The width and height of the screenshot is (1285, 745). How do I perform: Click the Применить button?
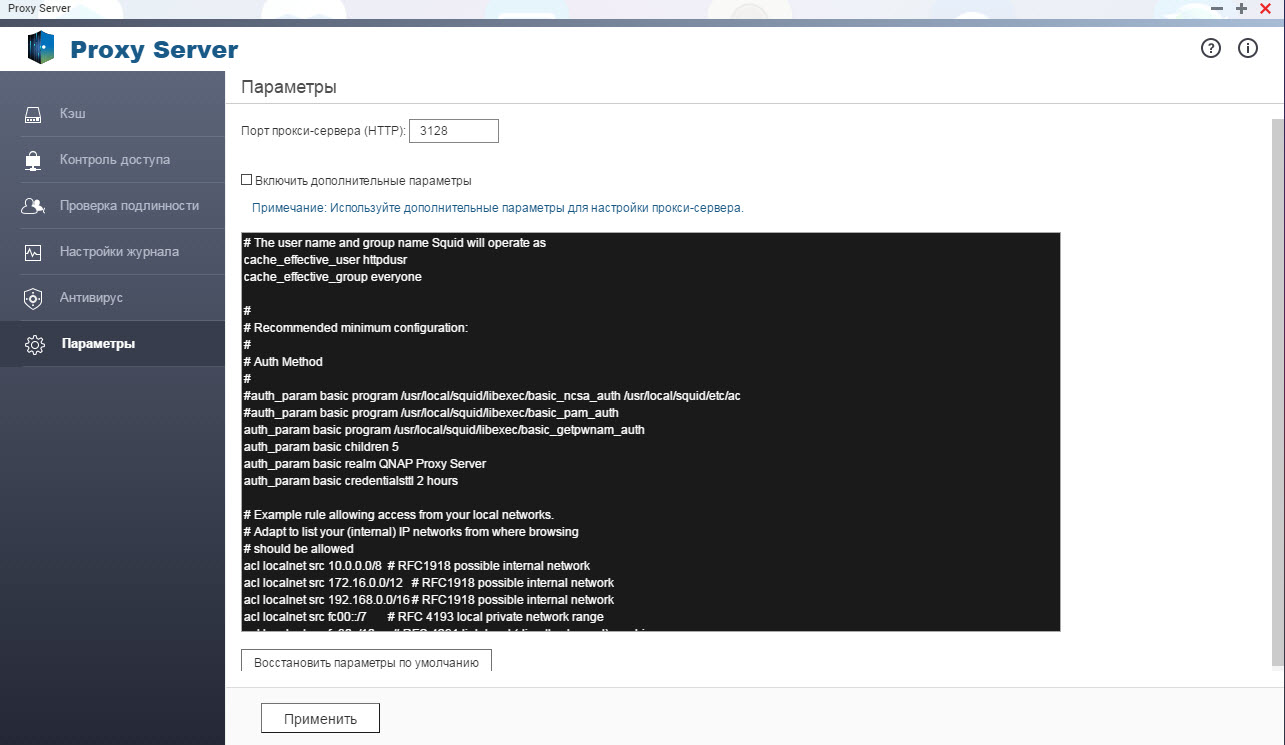(320, 718)
